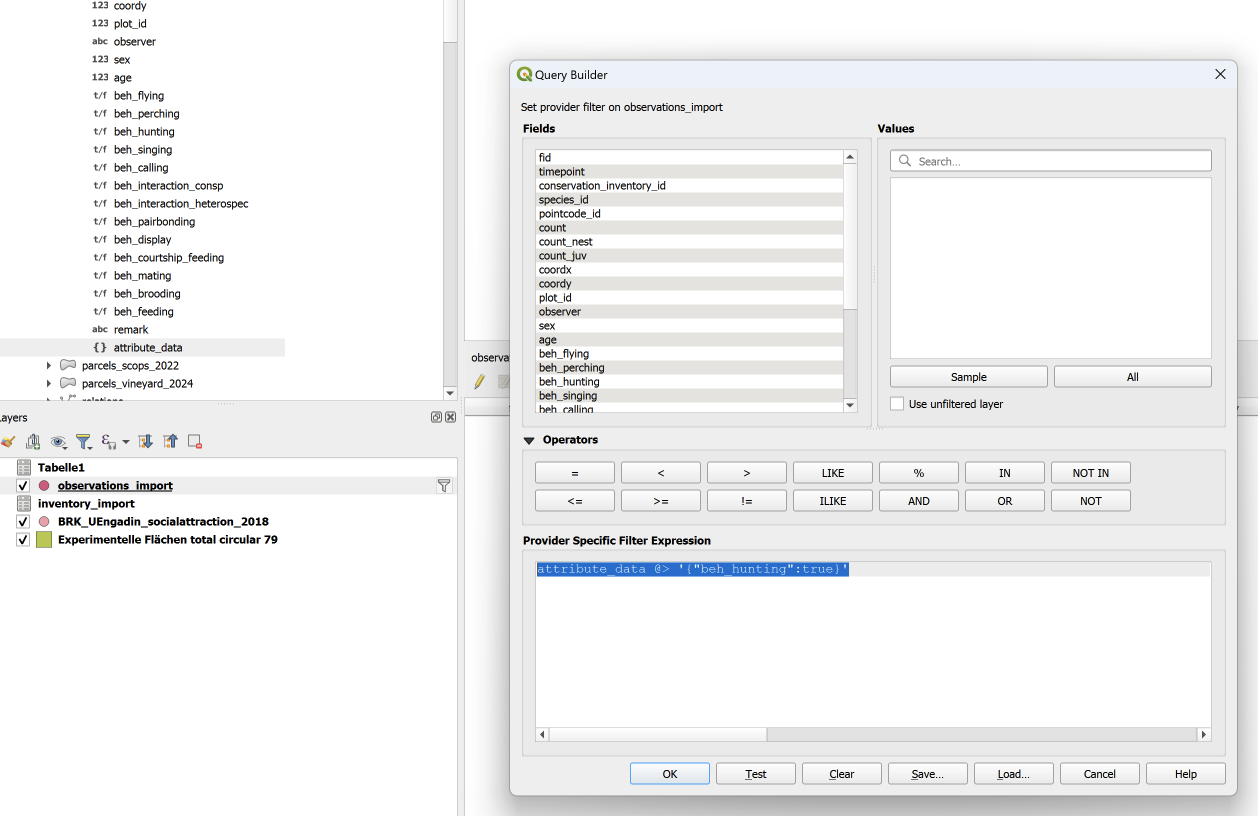Collapse the Operators section triangle
1258x816 pixels.
click(529, 440)
